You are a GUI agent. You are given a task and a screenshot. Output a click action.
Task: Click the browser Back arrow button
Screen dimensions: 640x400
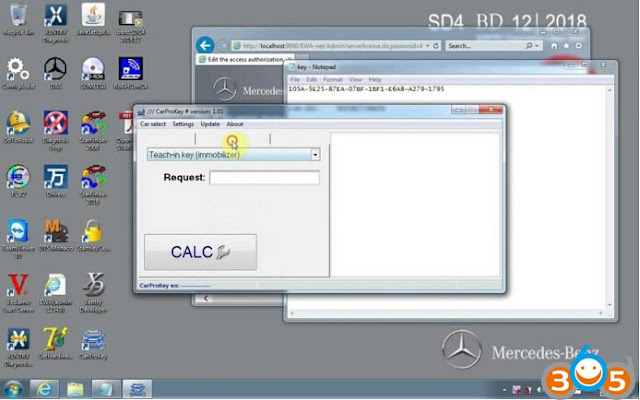point(205,45)
